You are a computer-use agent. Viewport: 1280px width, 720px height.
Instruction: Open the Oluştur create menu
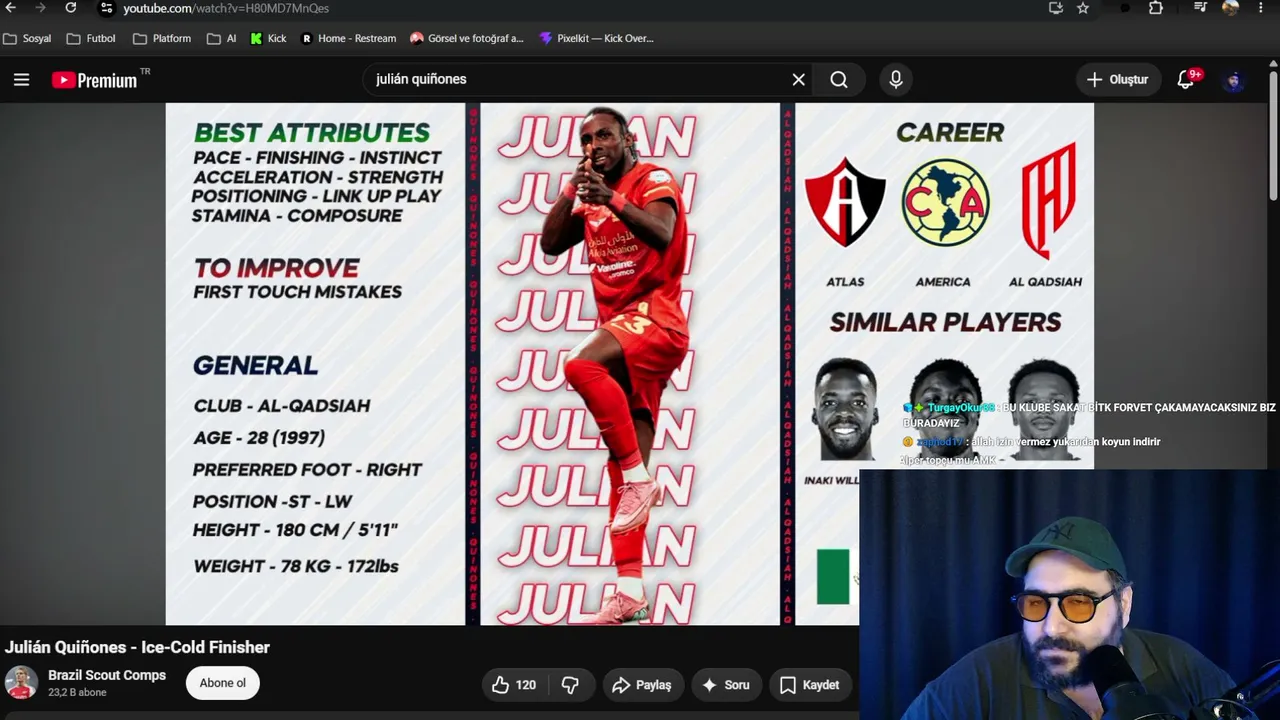pos(1118,79)
